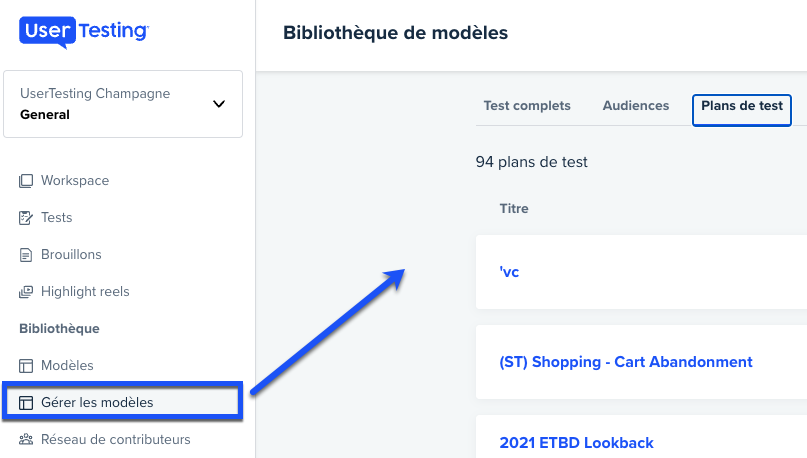Select the Plans de test tab

click(x=742, y=110)
